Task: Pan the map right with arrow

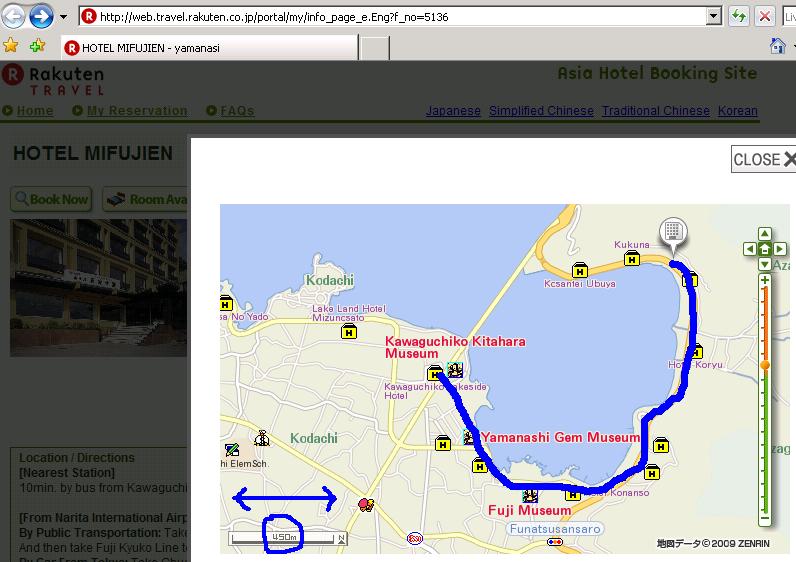Action: point(780,249)
